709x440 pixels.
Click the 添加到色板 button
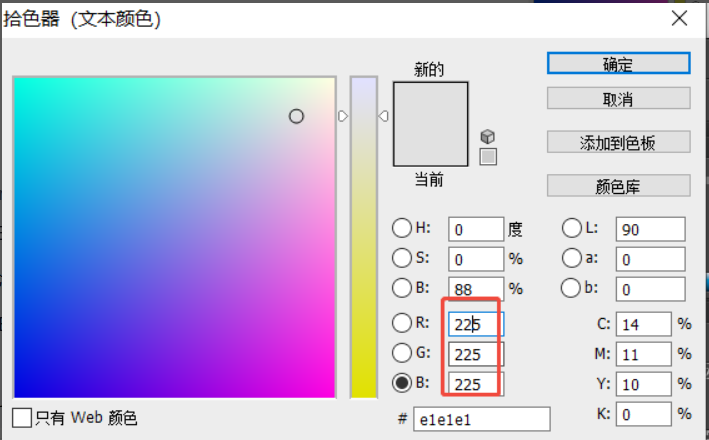pos(618,142)
